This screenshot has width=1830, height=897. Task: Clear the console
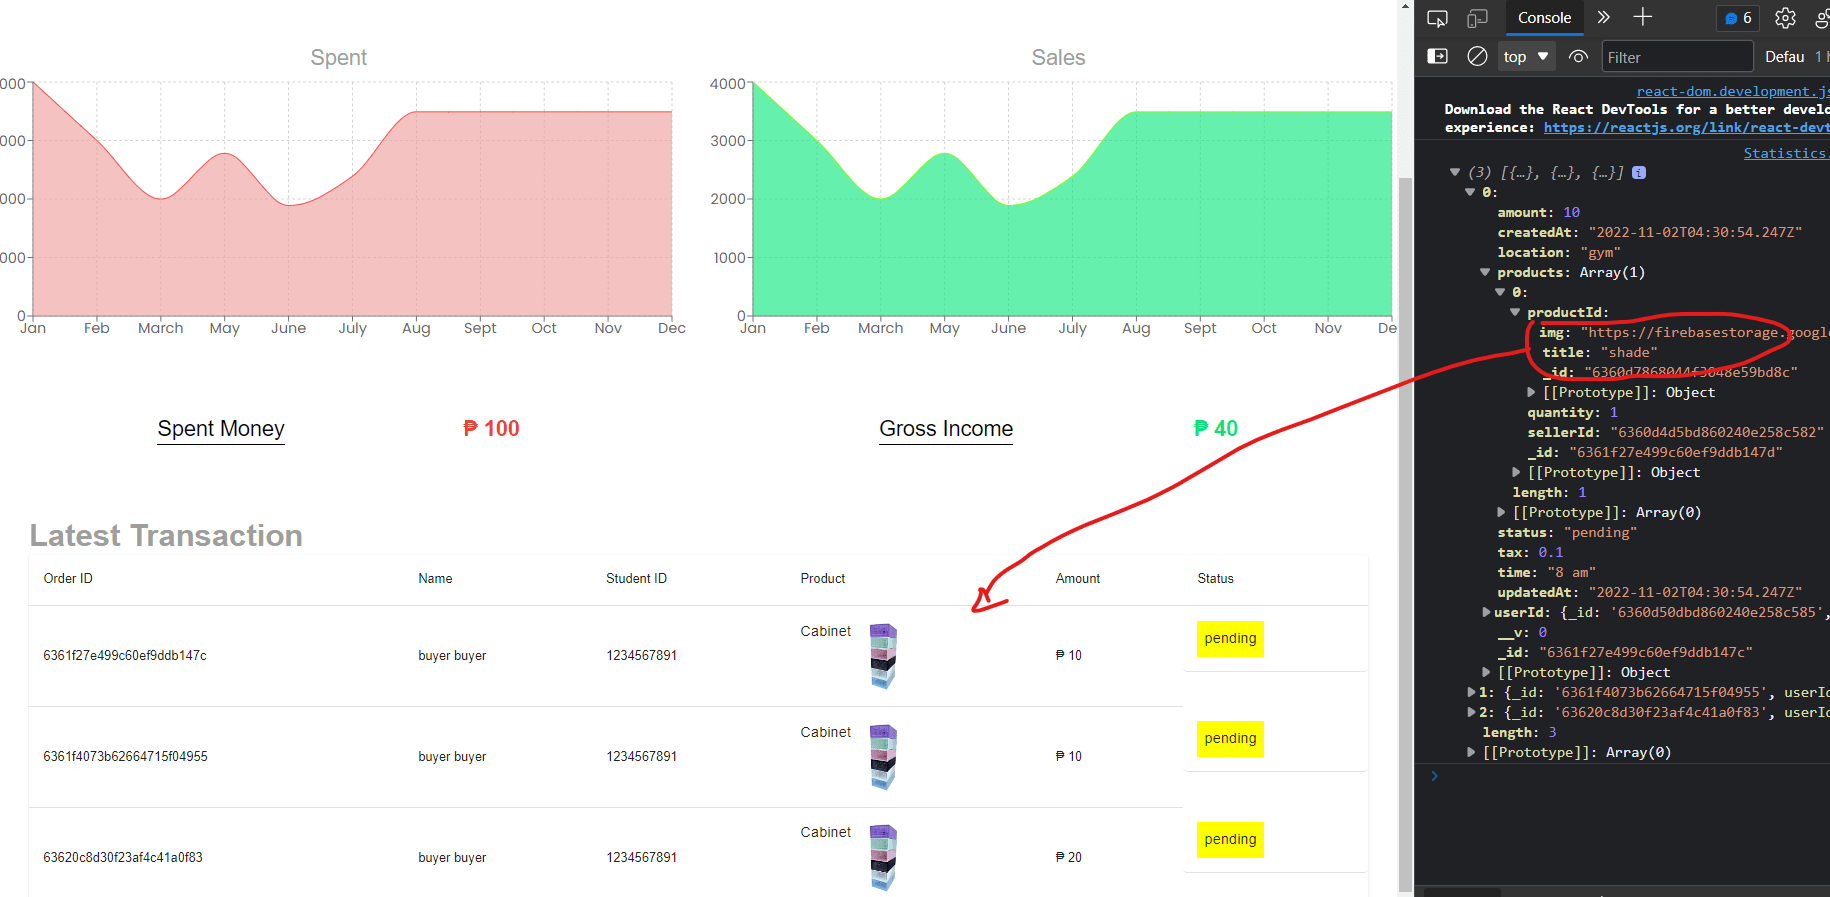click(1477, 56)
